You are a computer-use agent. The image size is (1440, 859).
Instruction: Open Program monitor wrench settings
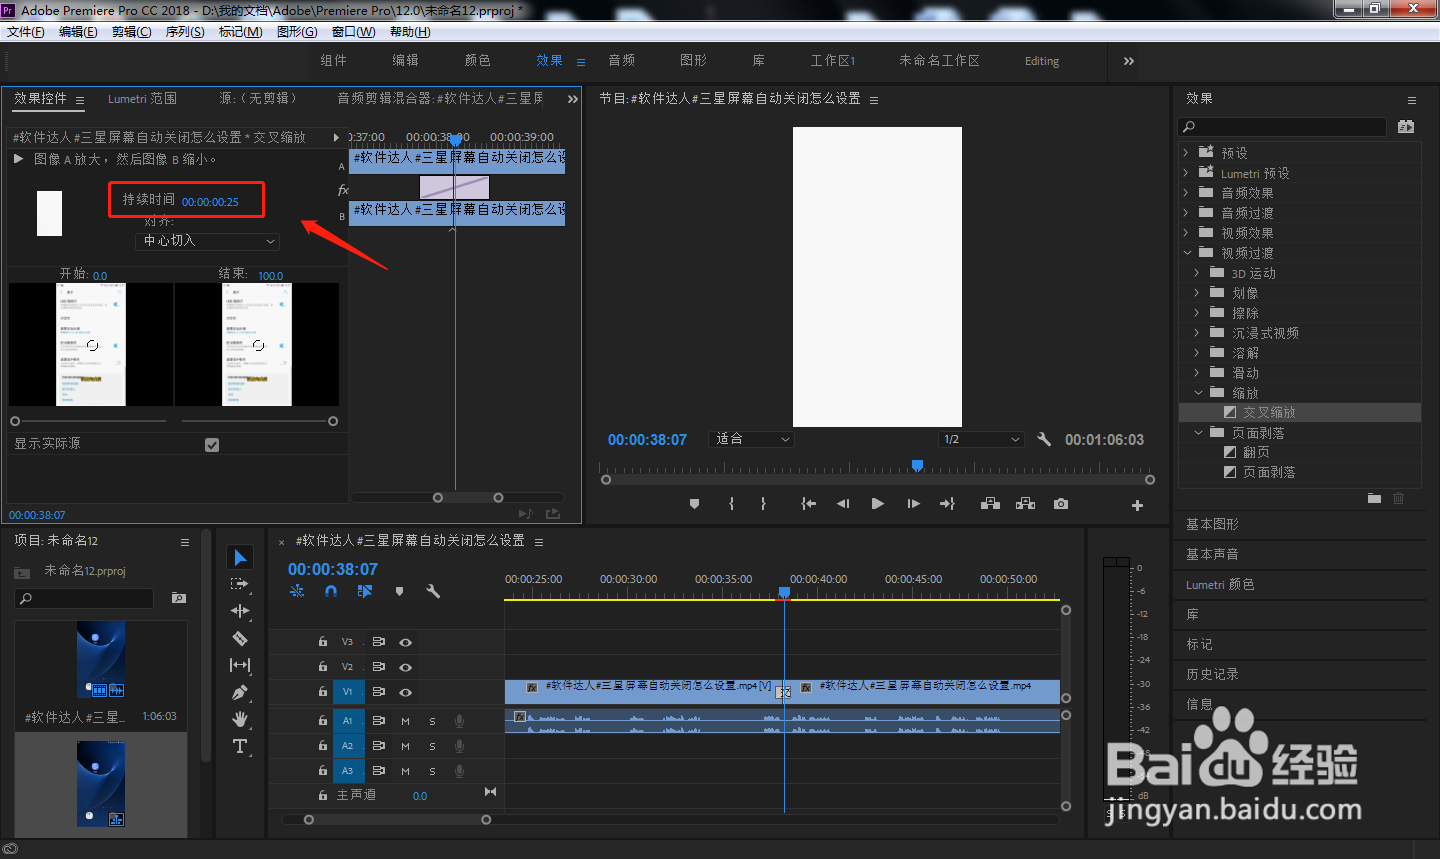[1044, 439]
